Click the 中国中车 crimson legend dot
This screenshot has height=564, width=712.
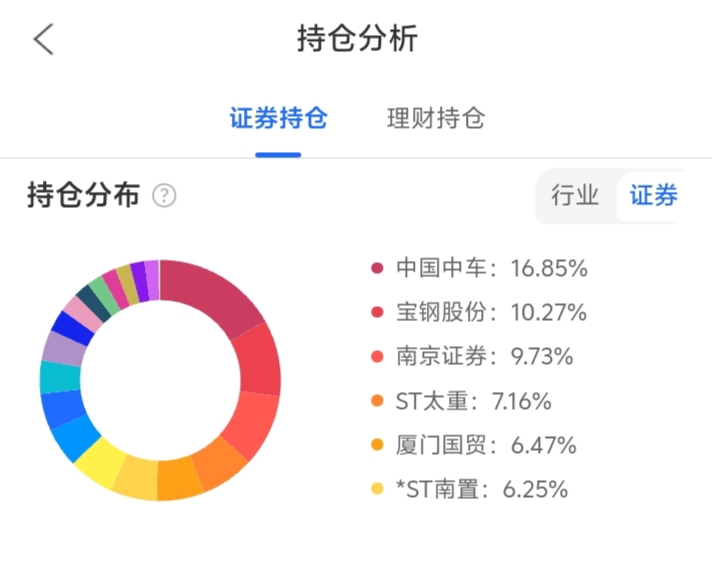tap(377, 268)
